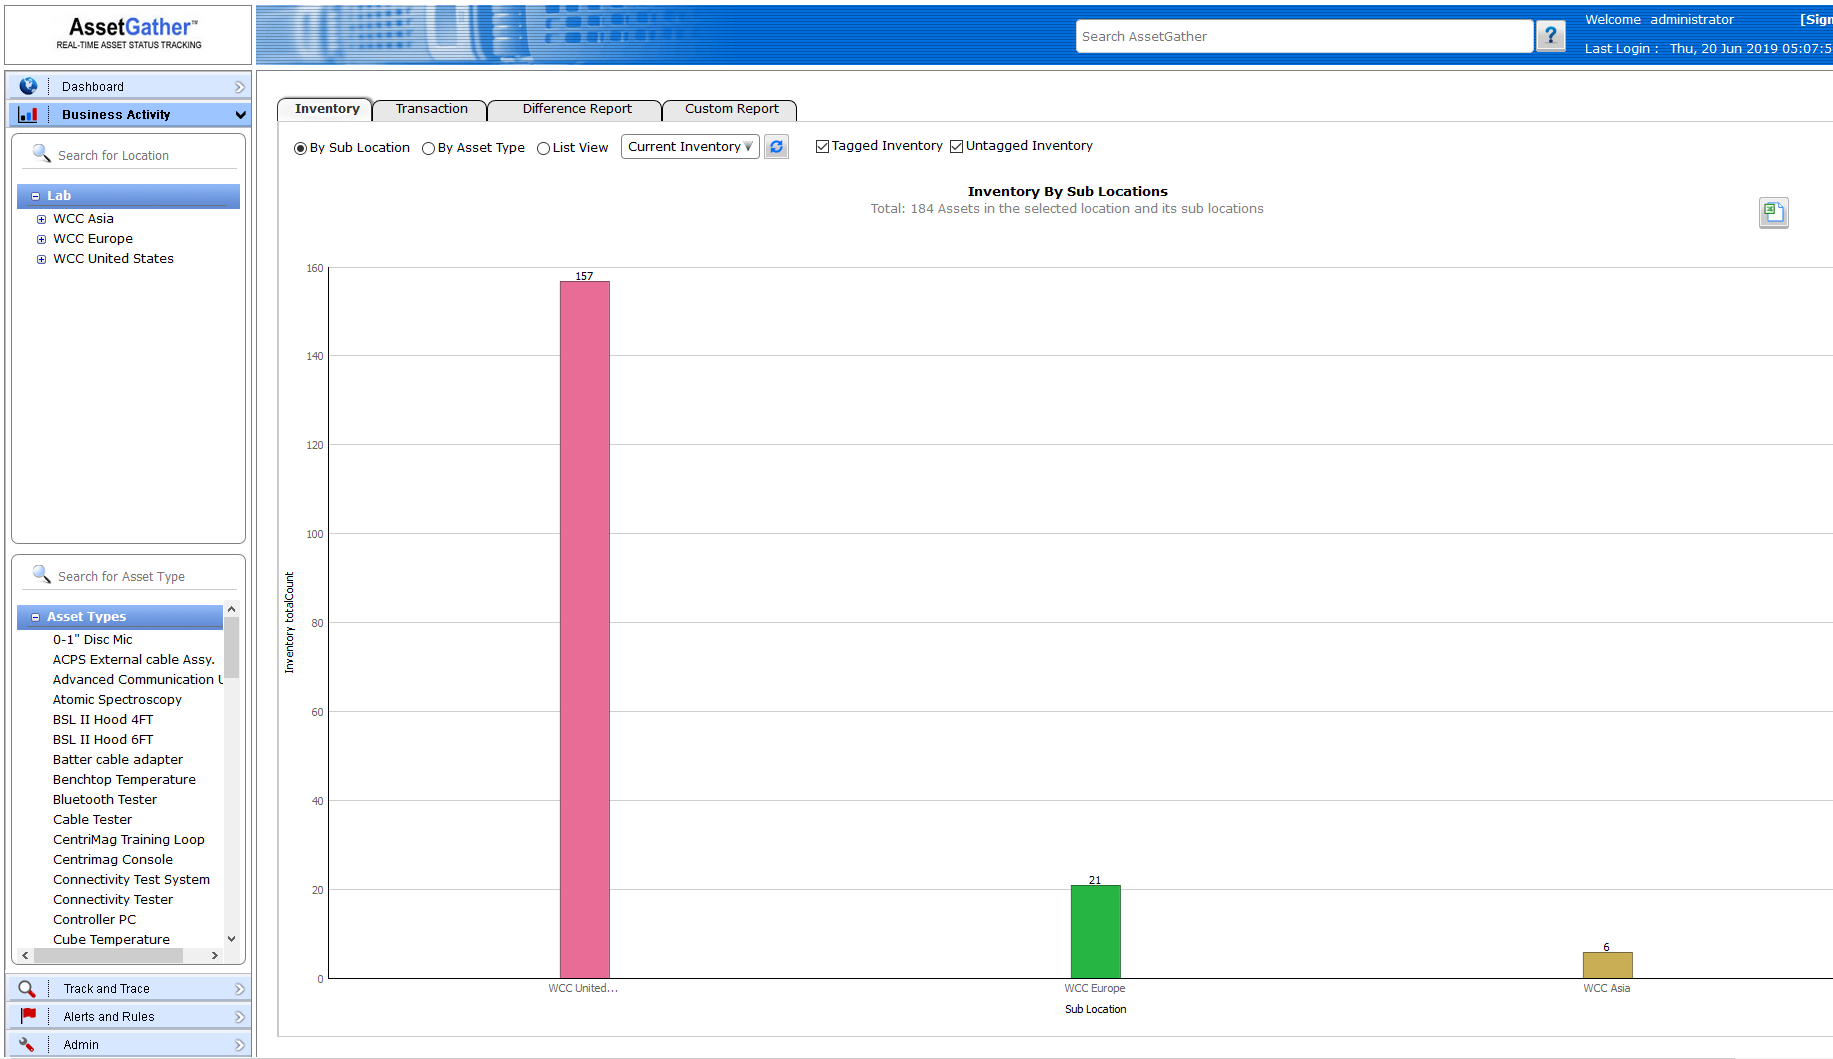Viewport: 1833px width, 1059px height.
Task: Click the Alerts and Rules flag icon
Action: point(28,1016)
